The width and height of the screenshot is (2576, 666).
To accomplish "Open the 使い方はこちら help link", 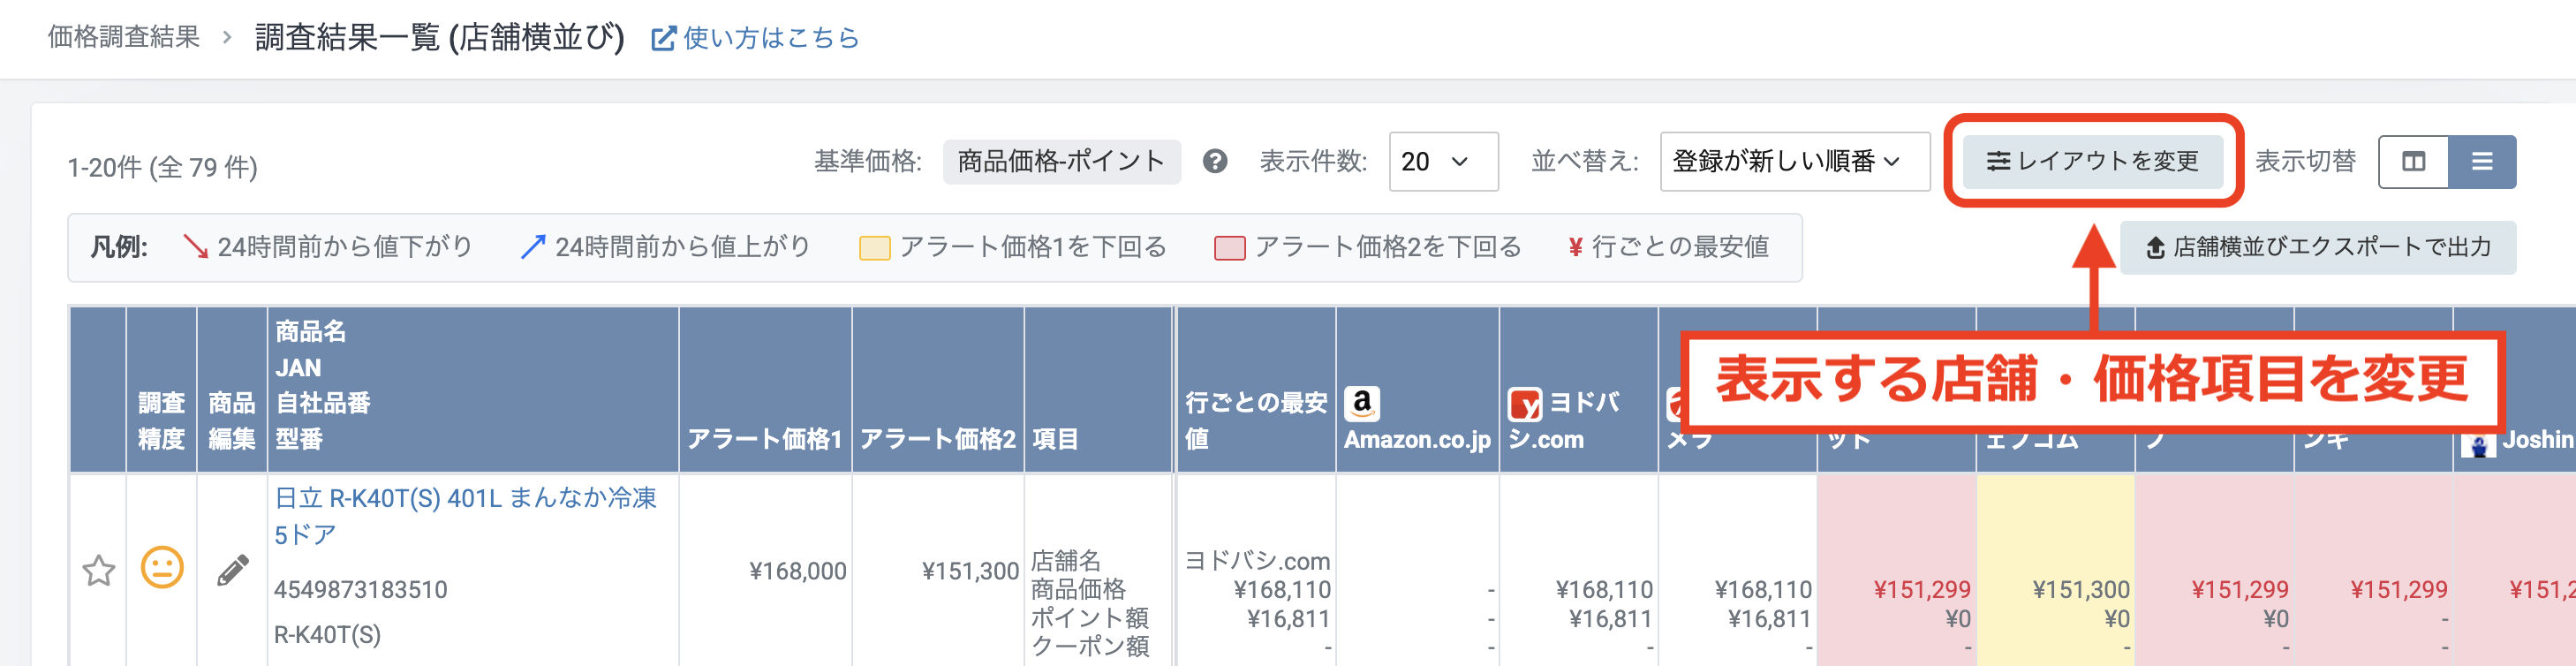I will pyautogui.click(x=756, y=38).
